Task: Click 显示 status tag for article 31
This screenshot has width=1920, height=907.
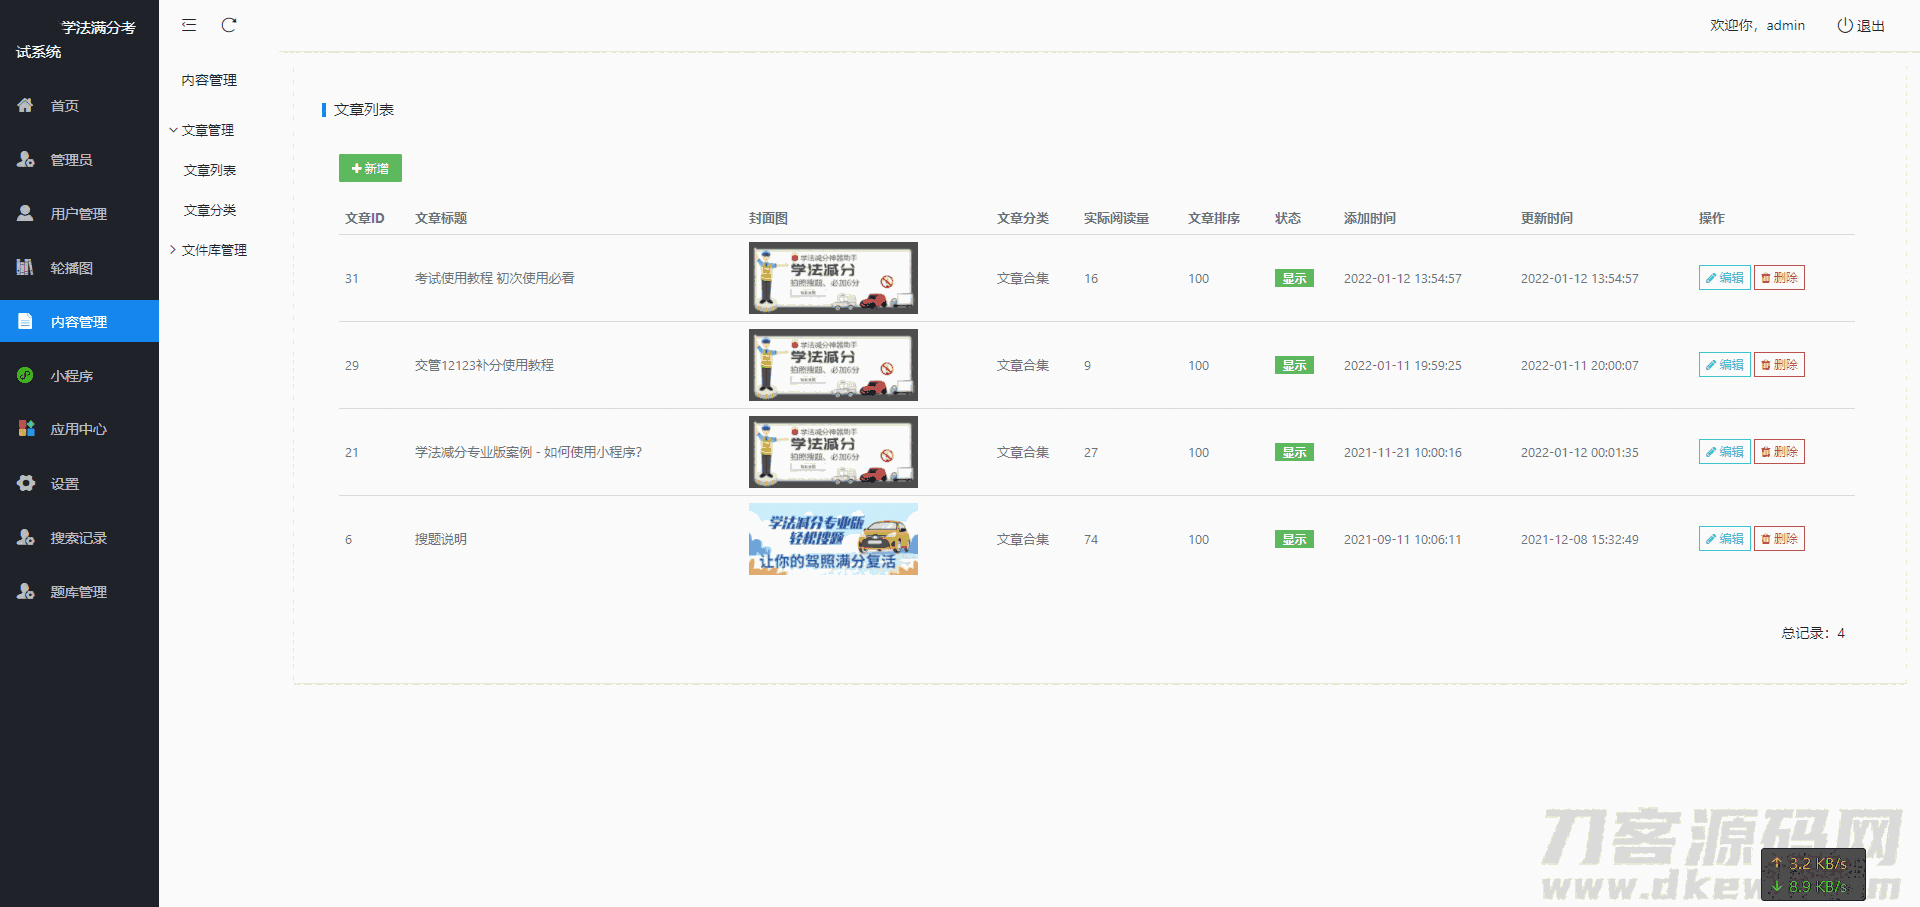Action: click(x=1294, y=278)
